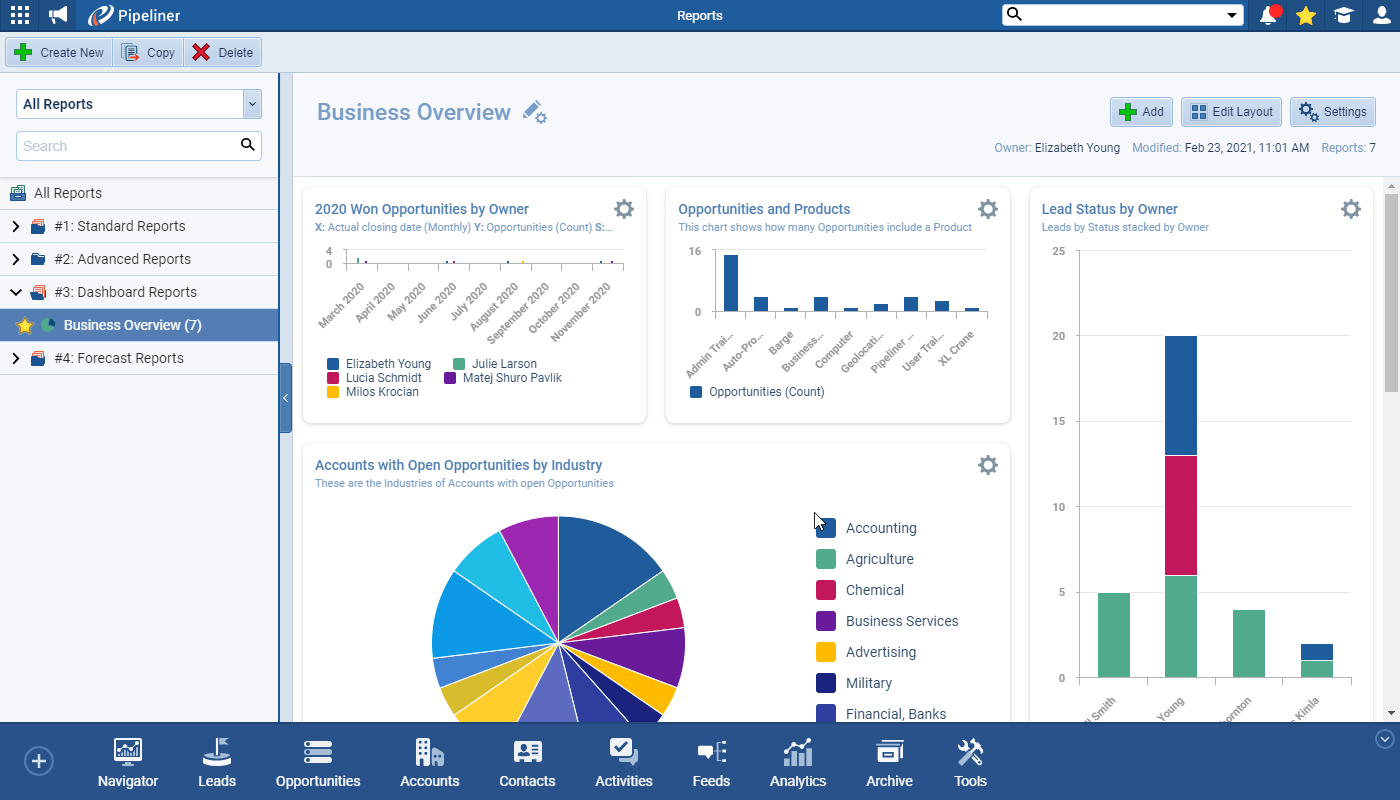Open the All Reports dropdown

(252, 104)
